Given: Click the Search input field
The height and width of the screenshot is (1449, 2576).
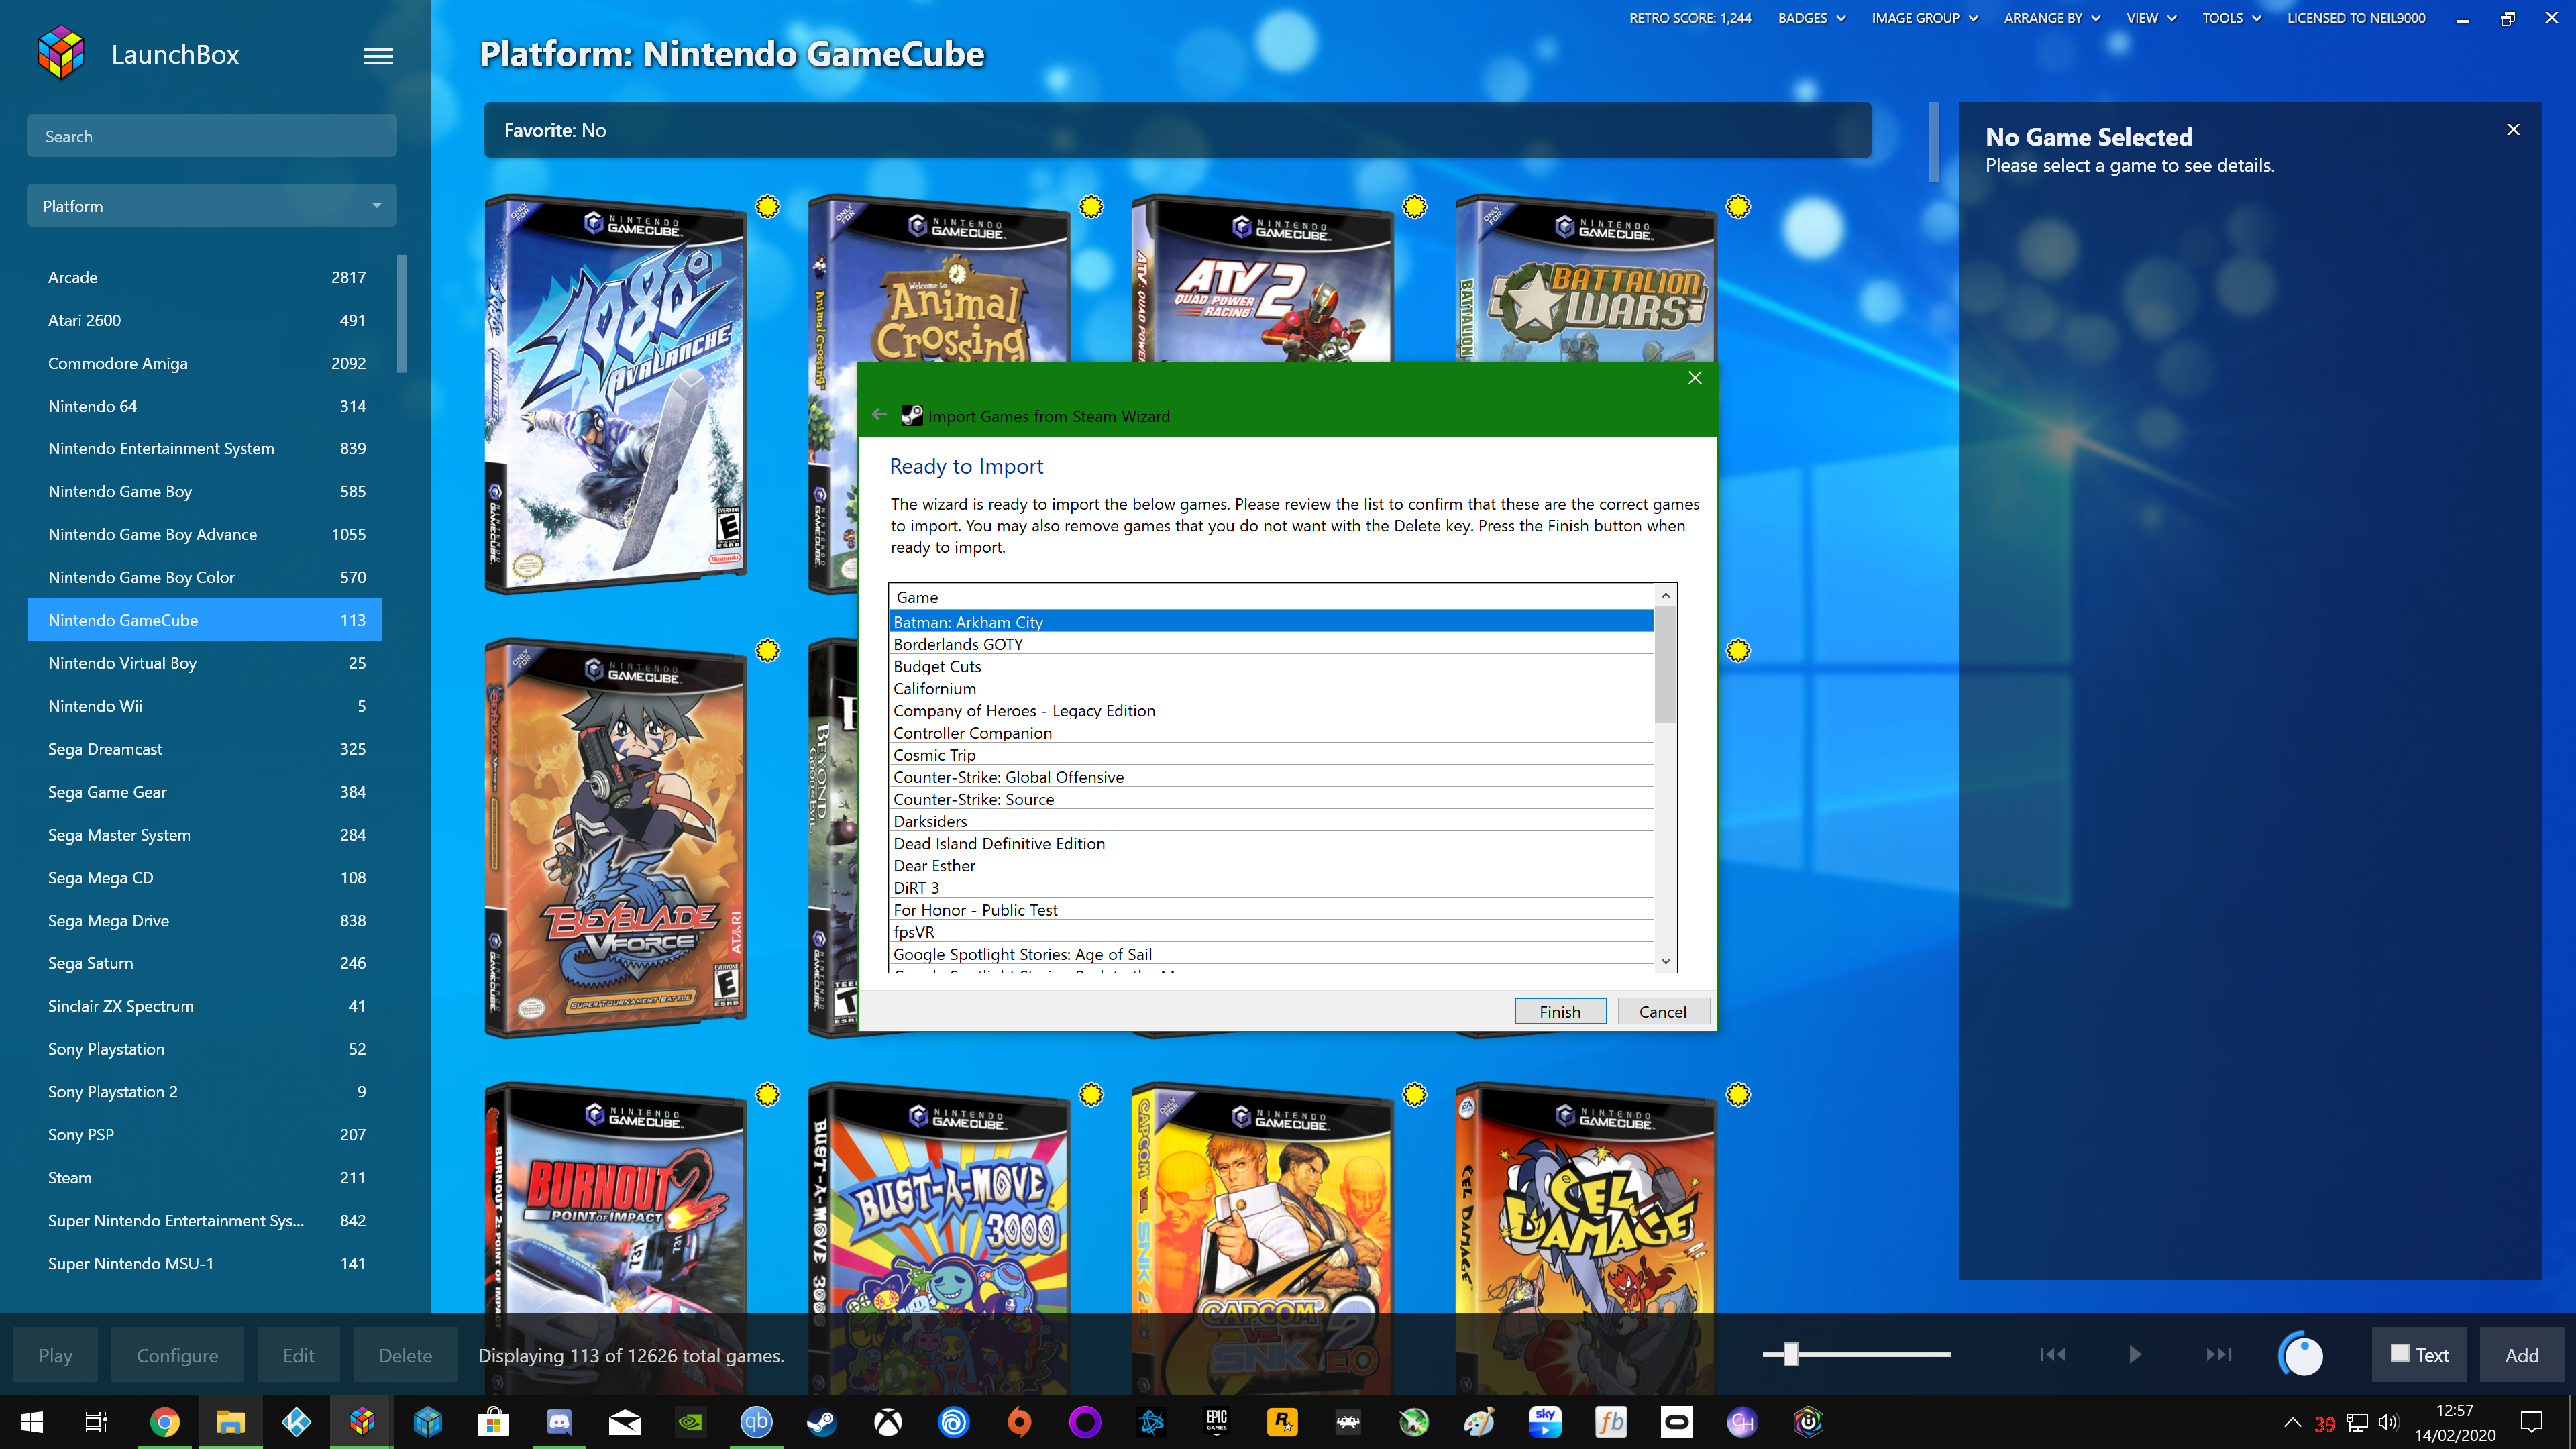Looking at the screenshot, I should [212, 136].
